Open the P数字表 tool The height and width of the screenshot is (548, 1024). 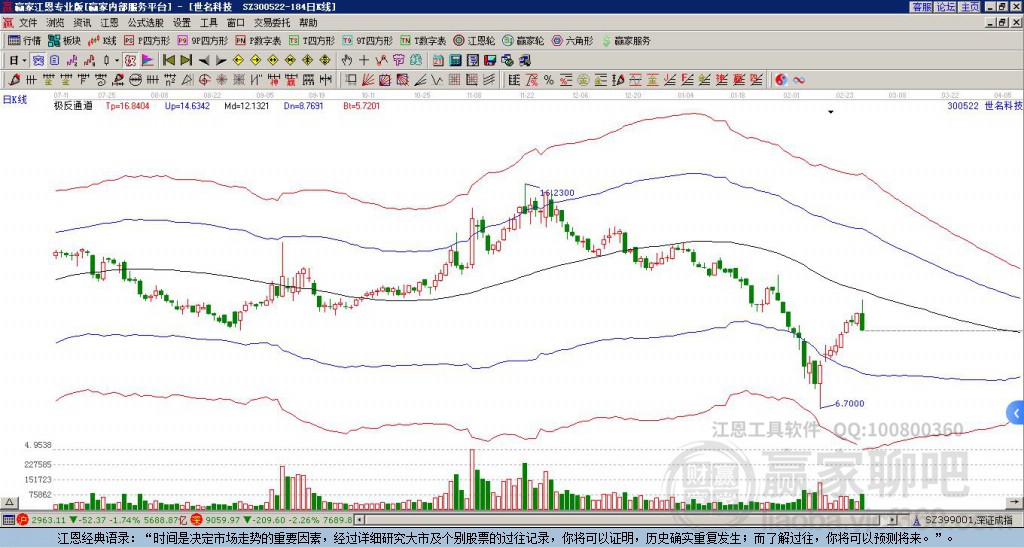pyautogui.click(x=259, y=40)
